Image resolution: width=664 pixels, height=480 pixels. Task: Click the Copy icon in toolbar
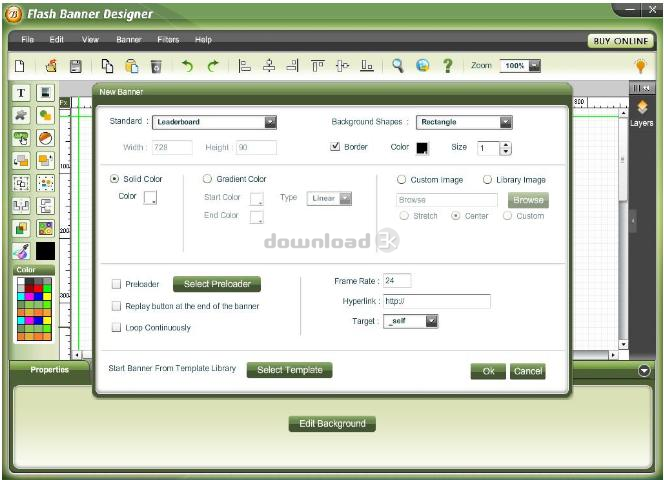[x=107, y=66]
